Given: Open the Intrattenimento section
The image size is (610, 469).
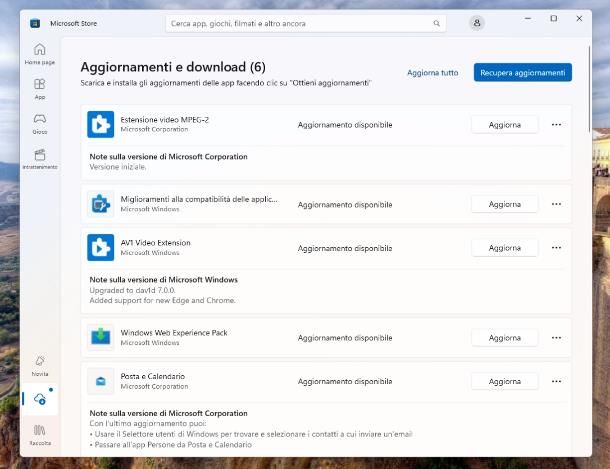Looking at the screenshot, I should 40,159.
